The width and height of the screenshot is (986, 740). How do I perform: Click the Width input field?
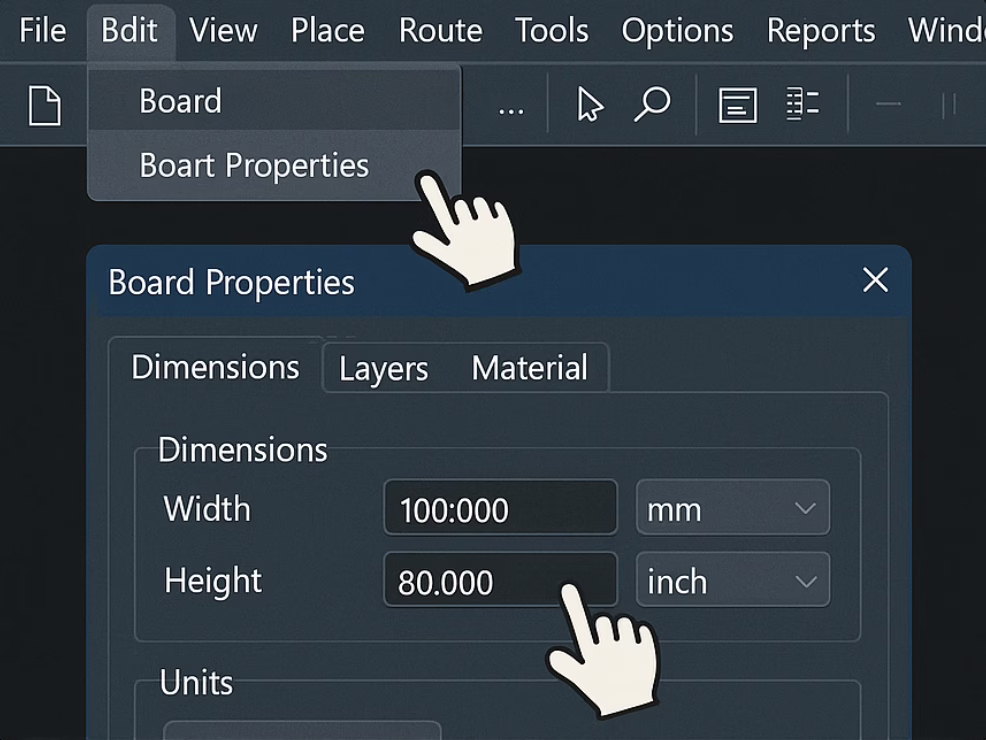point(501,508)
